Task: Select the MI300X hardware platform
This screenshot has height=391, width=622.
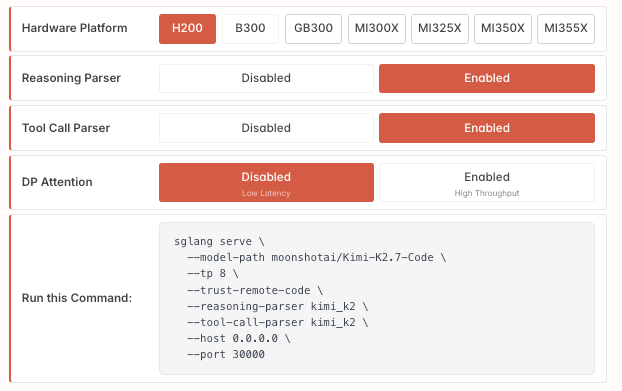Action: (377, 29)
